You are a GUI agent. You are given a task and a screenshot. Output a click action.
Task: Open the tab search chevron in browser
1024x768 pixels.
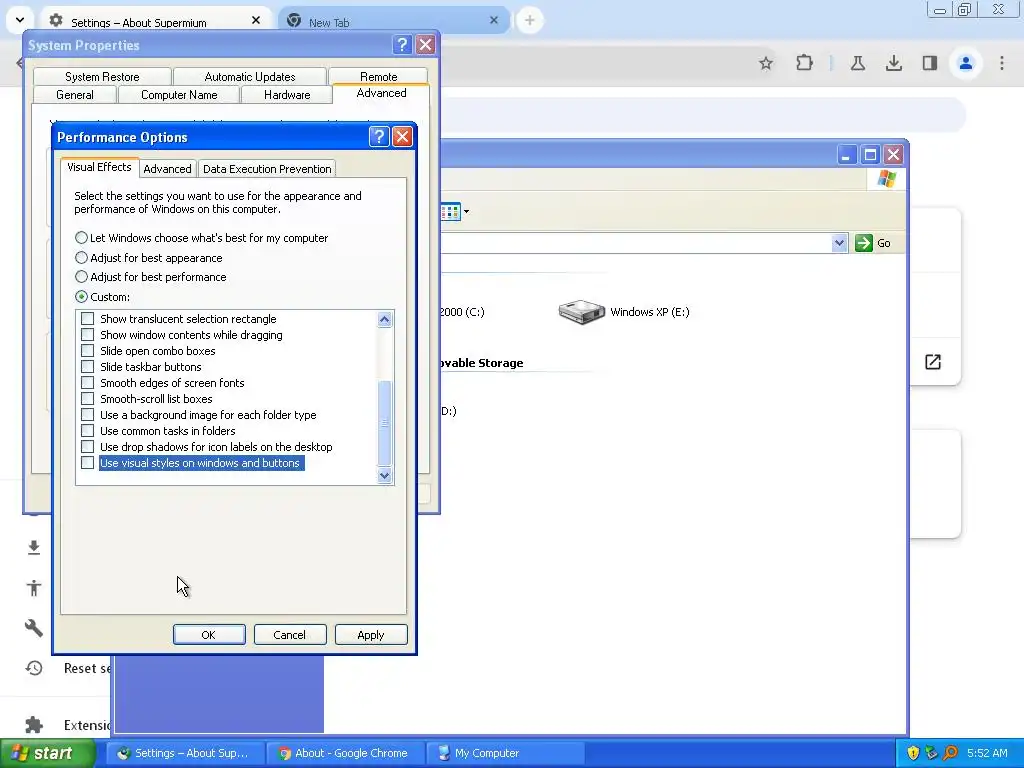(x=20, y=20)
